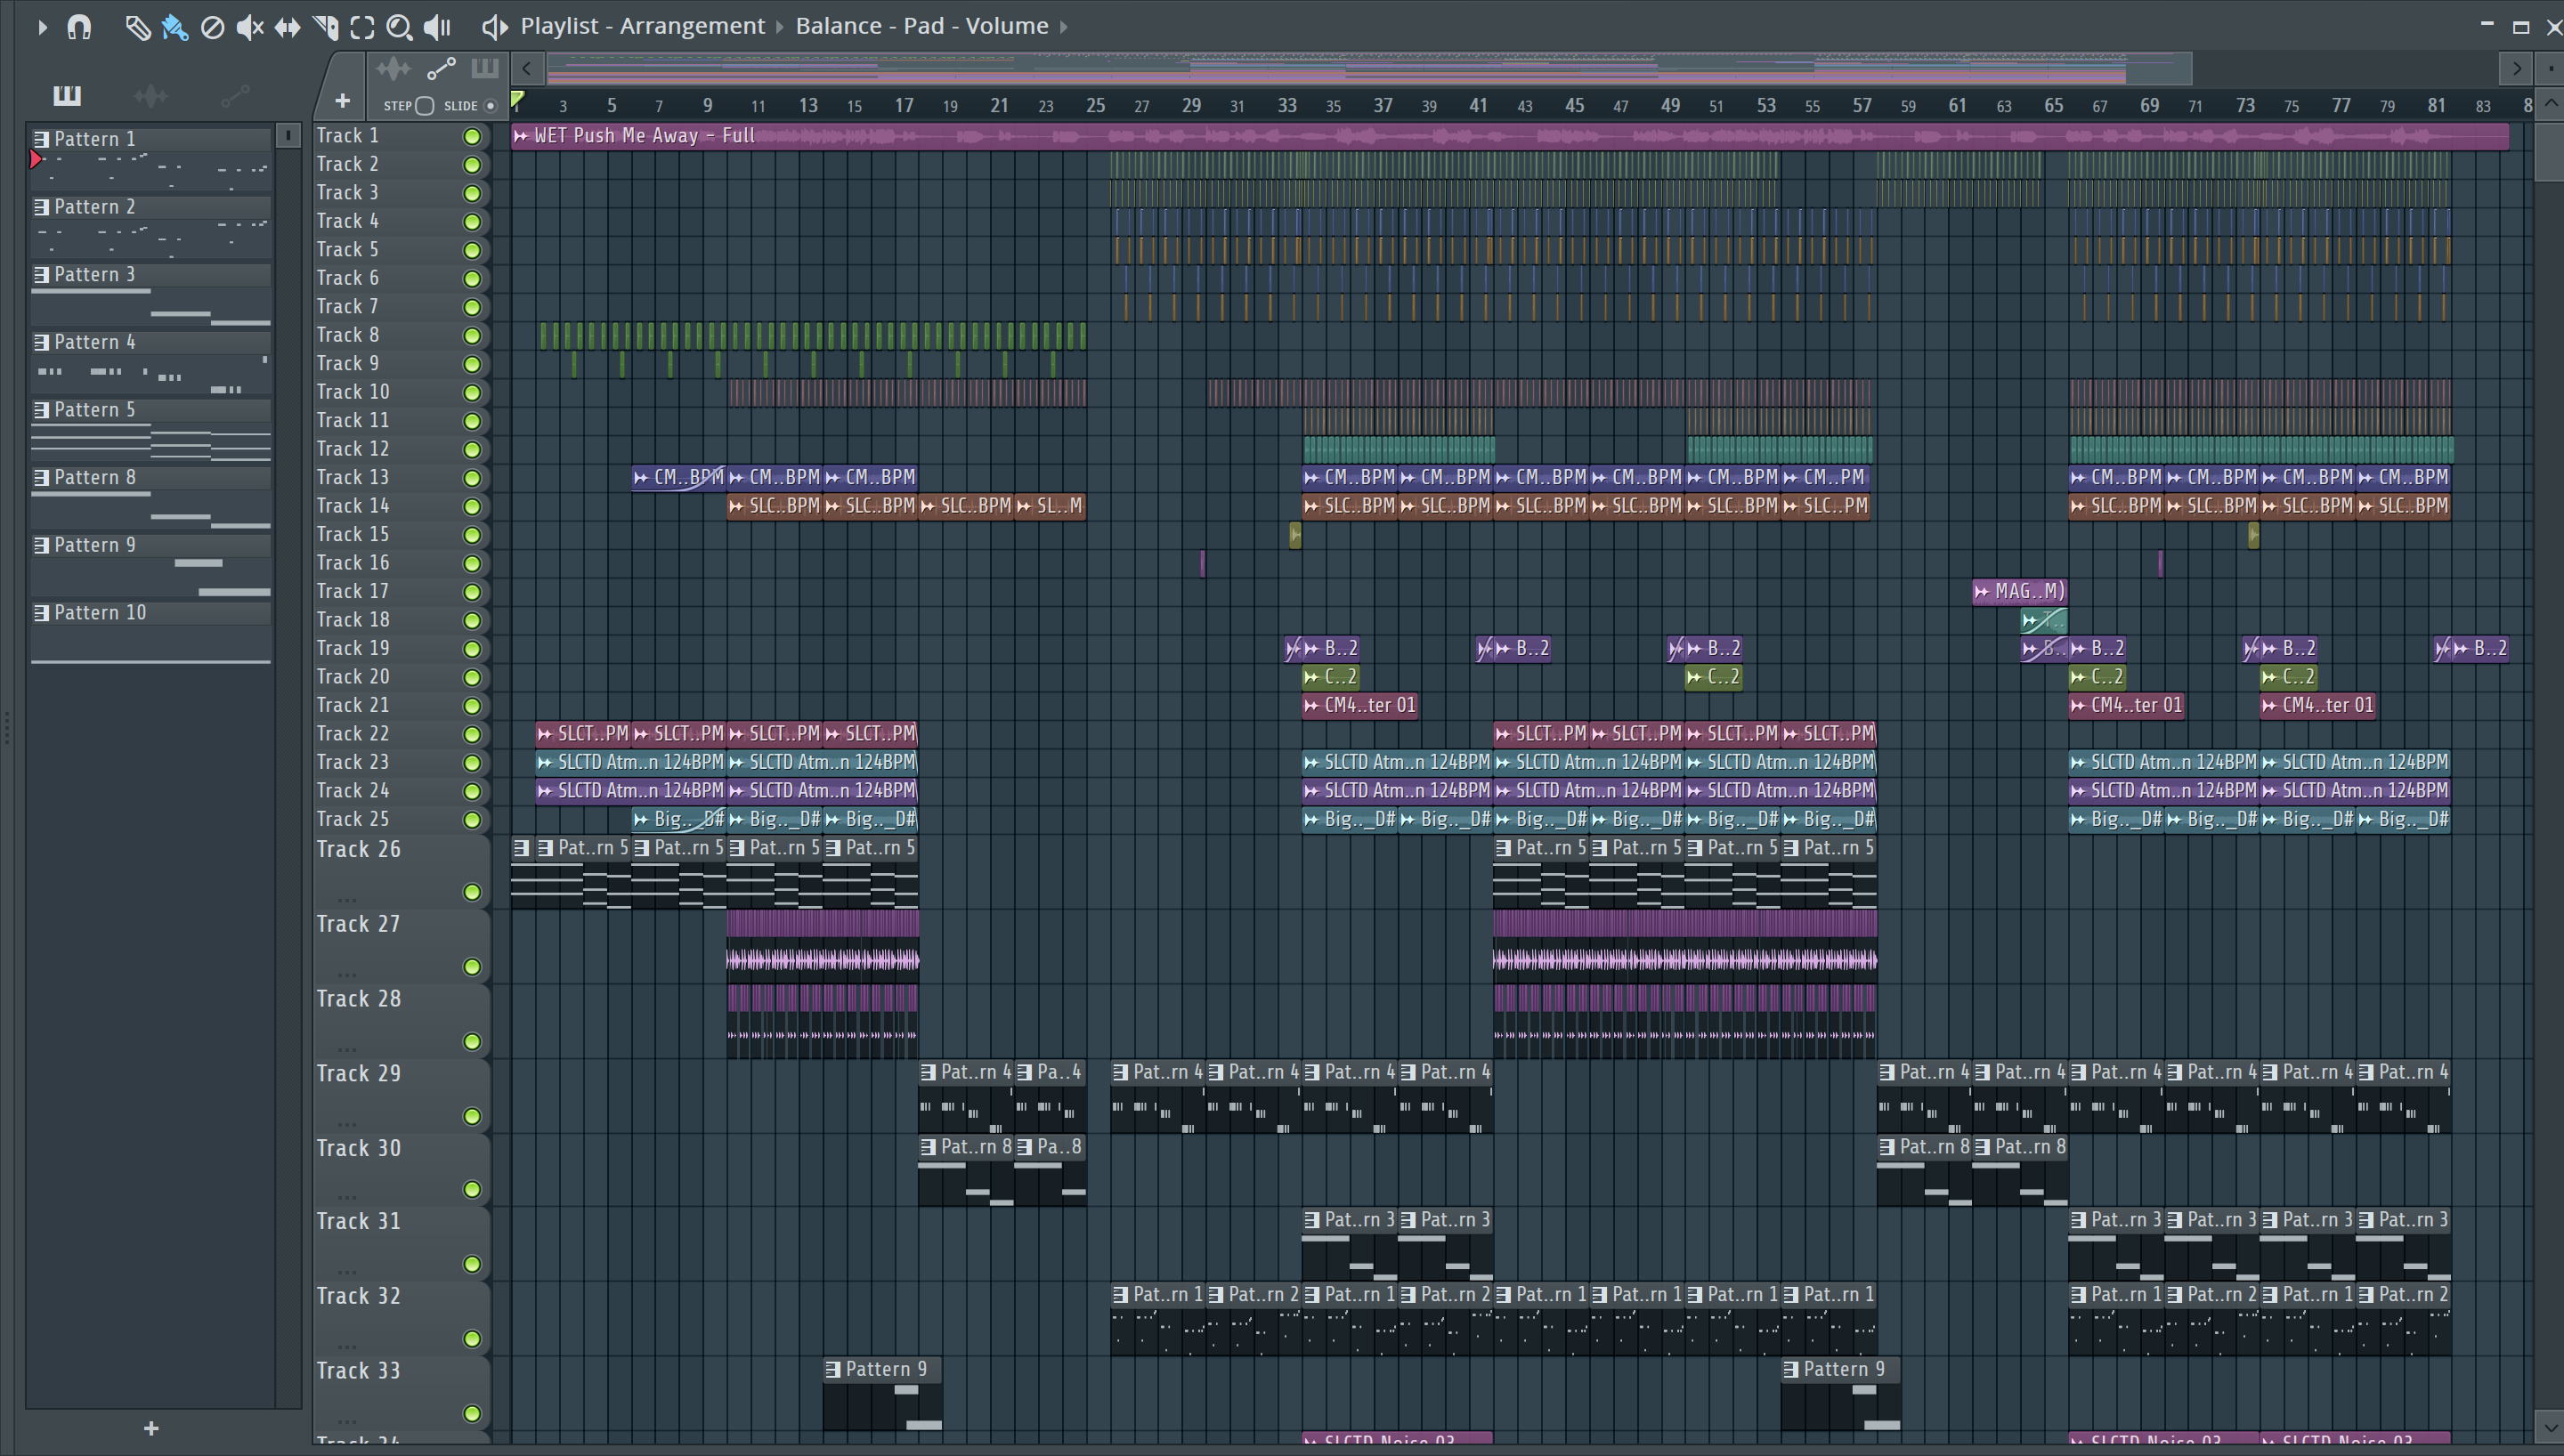Select the Slice tool

(325, 27)
